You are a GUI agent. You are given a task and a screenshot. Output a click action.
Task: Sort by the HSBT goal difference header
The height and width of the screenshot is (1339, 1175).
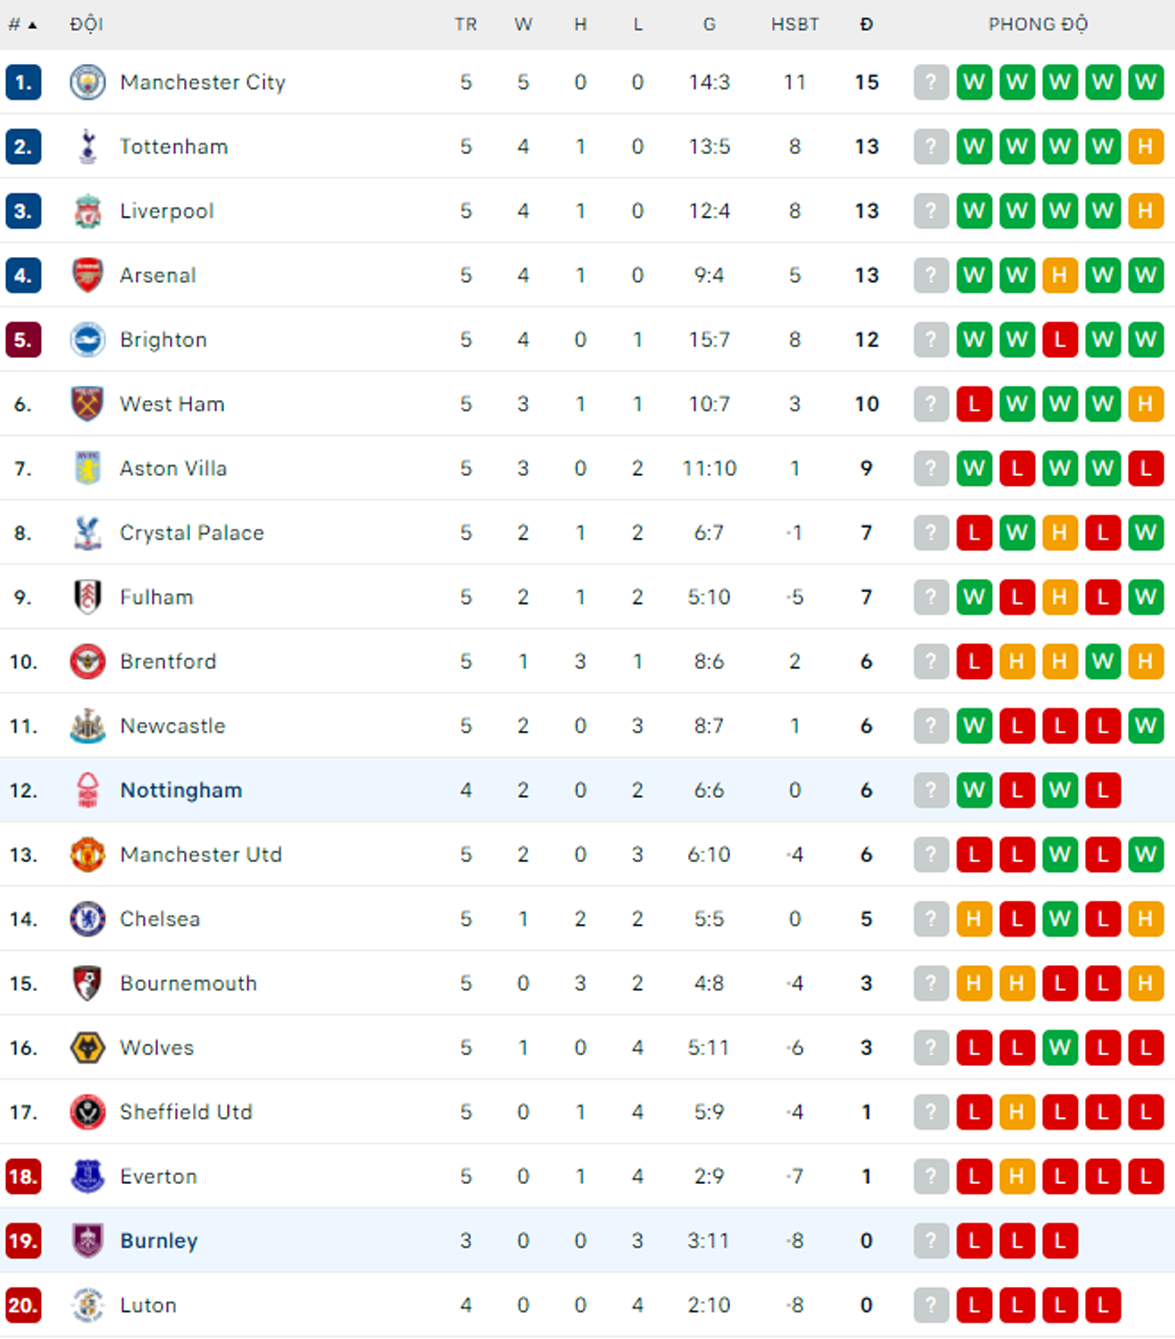tap(795, 24)
